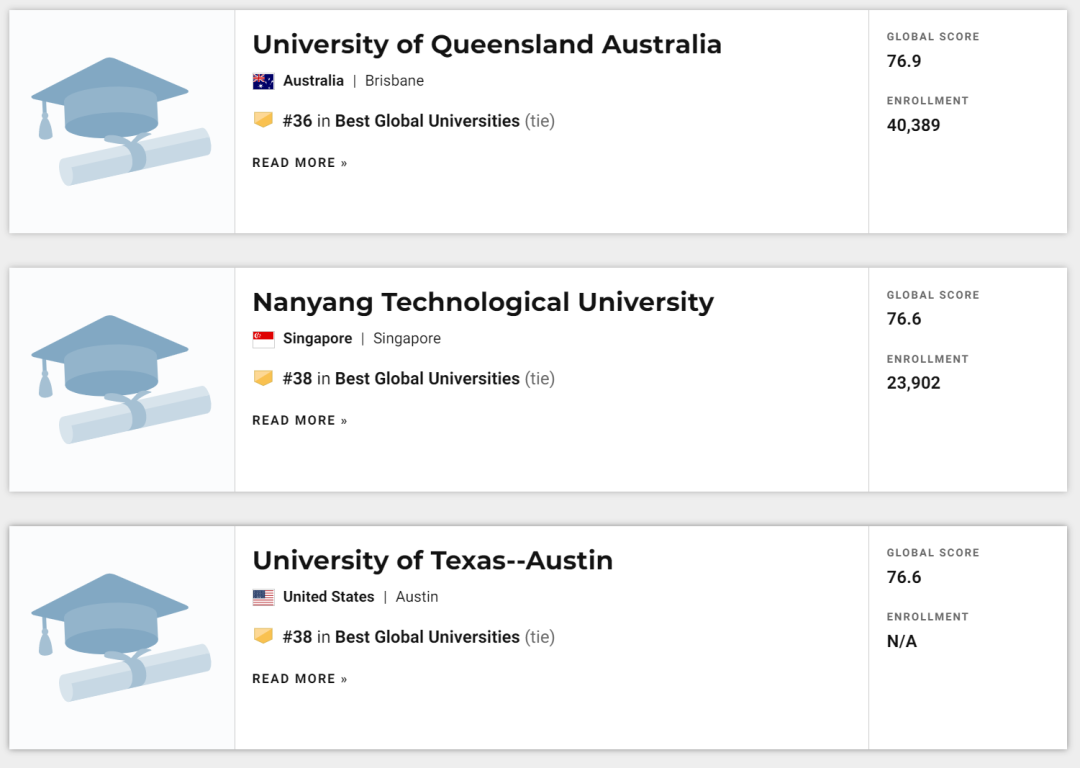Viewport: 1080px width, 768px height.
Task: Click Read More under Nanyang Technological University
Action: [299, 421]
